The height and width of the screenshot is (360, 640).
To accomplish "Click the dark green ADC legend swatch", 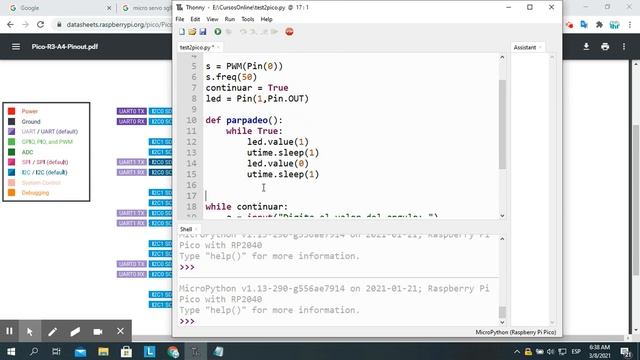I will [11, 152].
